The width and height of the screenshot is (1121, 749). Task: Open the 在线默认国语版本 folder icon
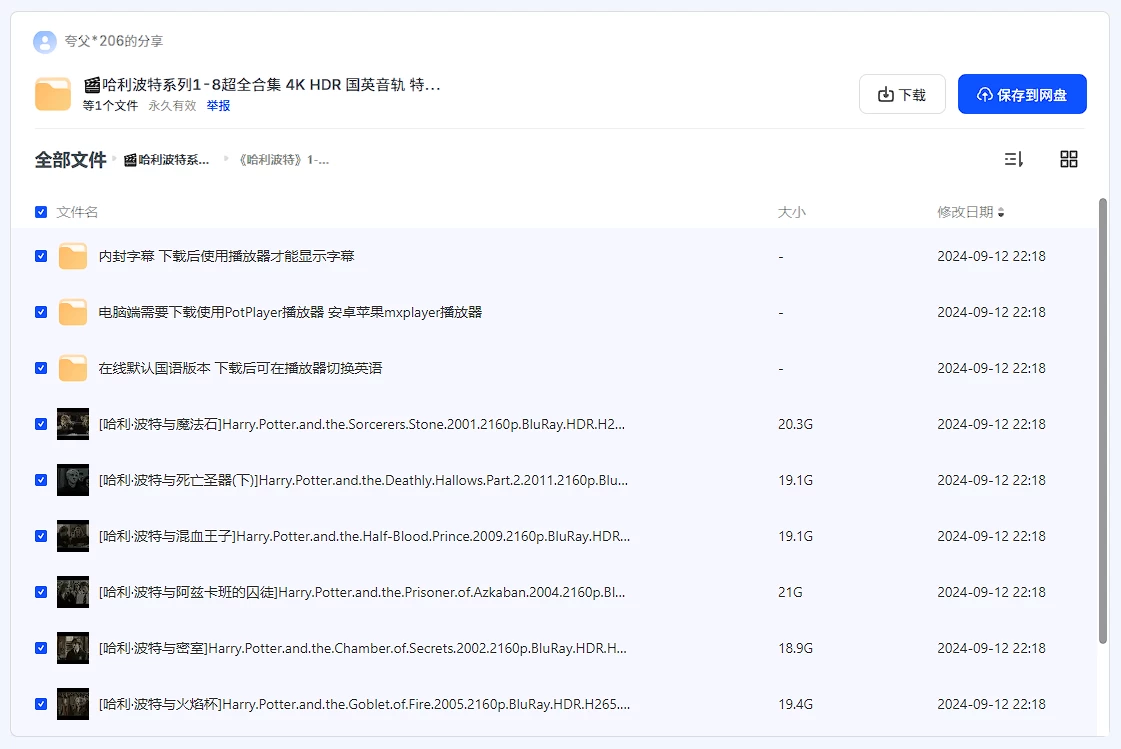(73, 368)
